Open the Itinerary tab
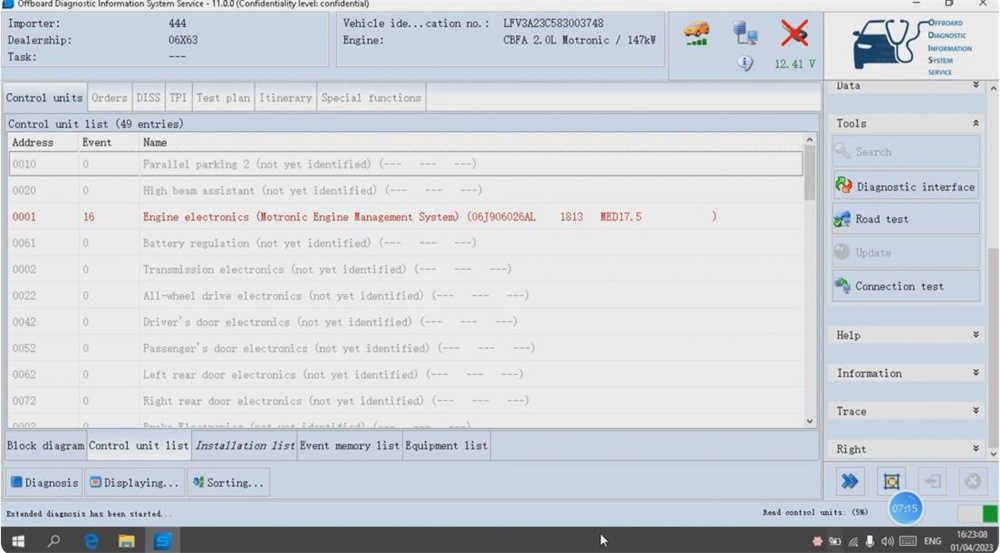The height and width of the screenshot is (553, 1000). coord(285,98)
